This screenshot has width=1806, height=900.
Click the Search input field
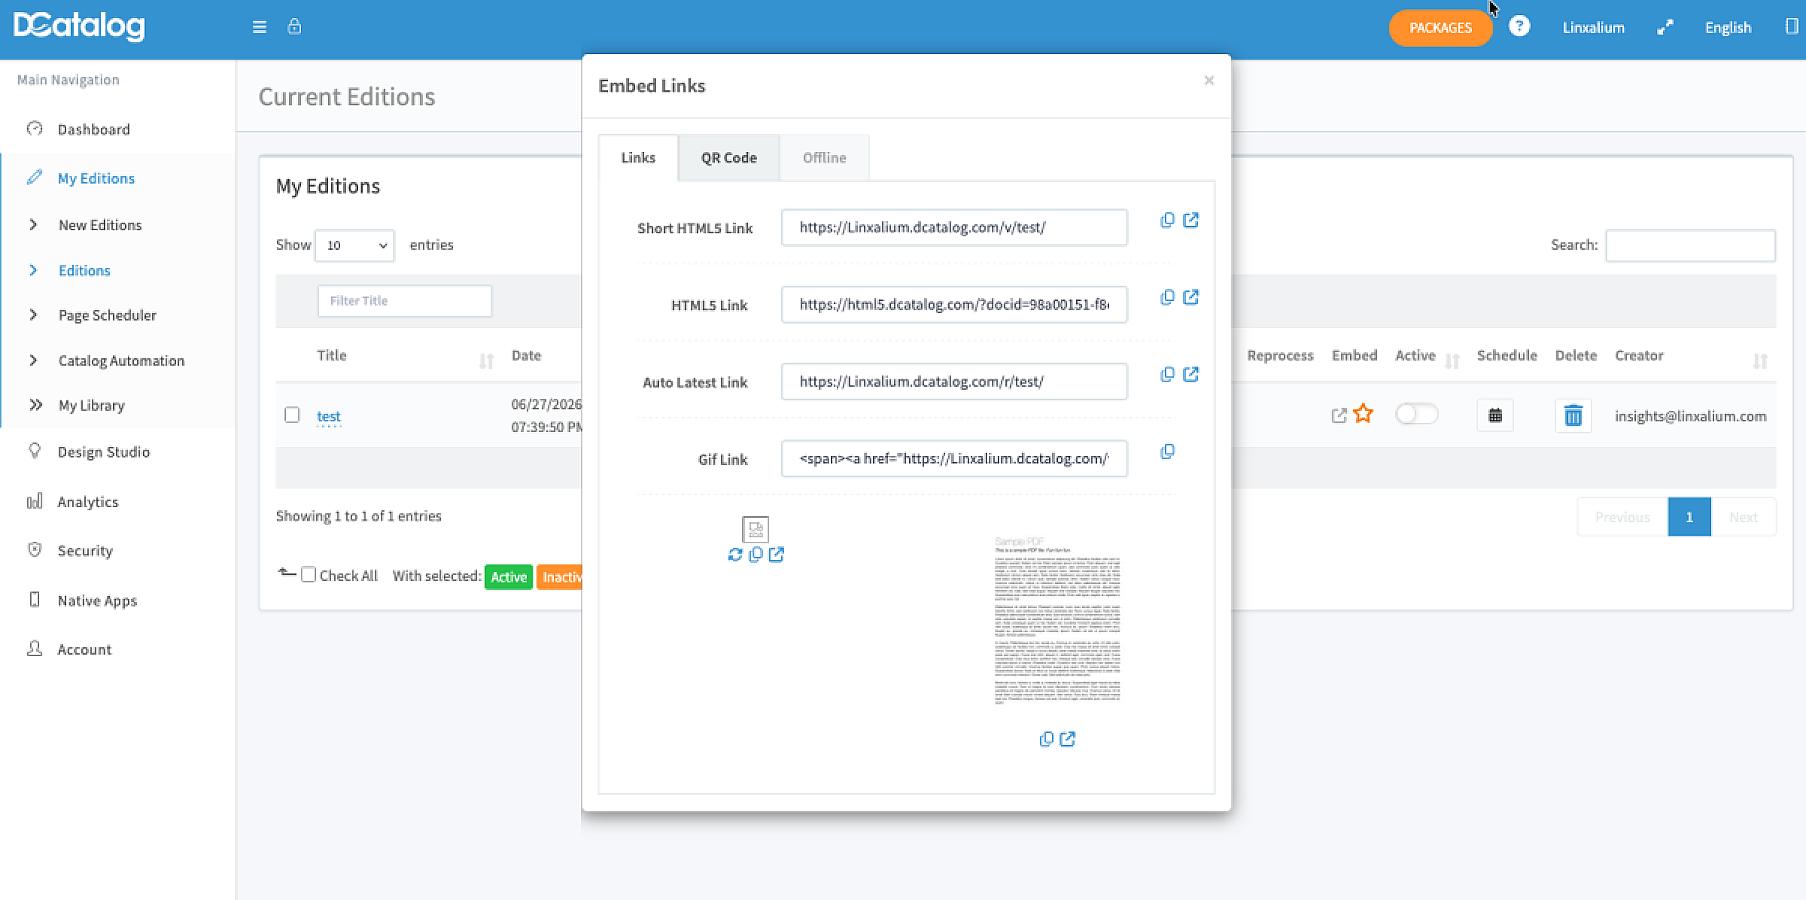(x=1690, y=245)
